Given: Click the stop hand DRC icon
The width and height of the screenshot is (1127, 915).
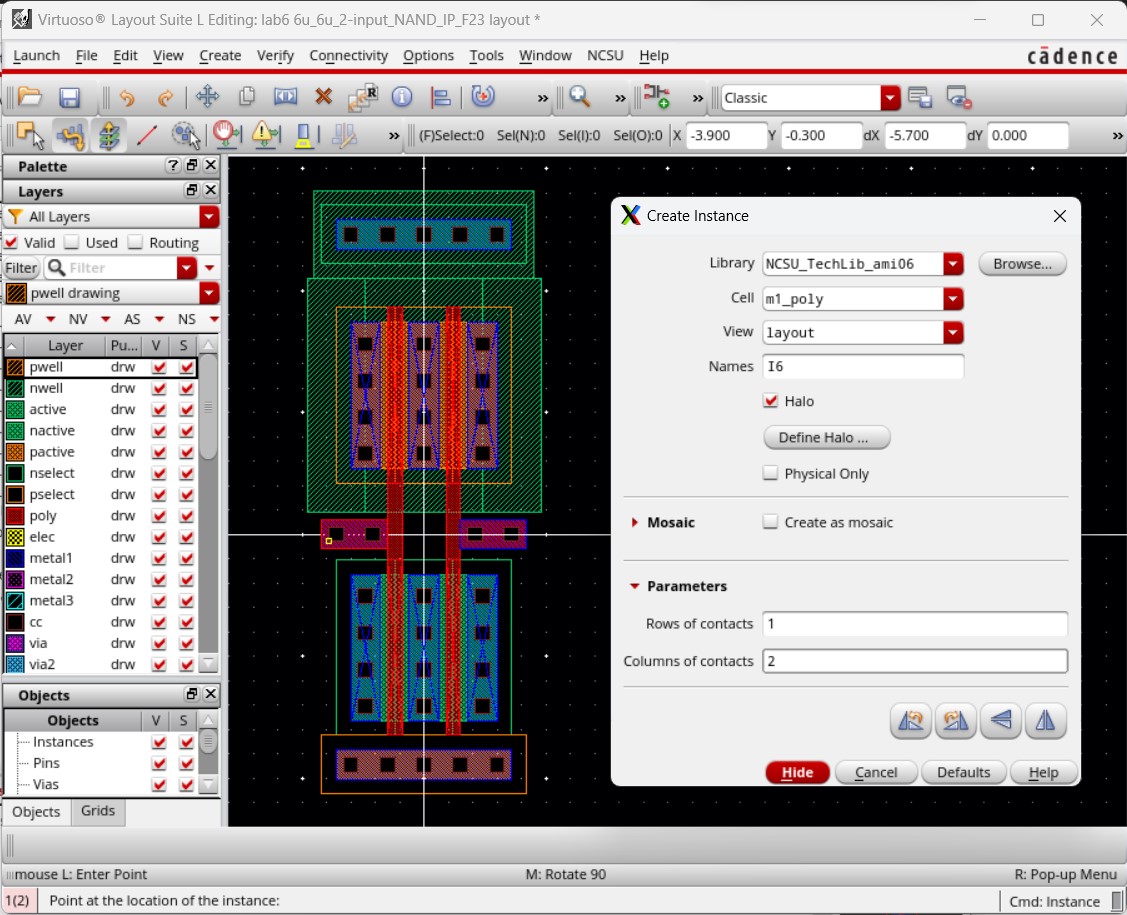Looking at the screenshot, I should 226,135.
